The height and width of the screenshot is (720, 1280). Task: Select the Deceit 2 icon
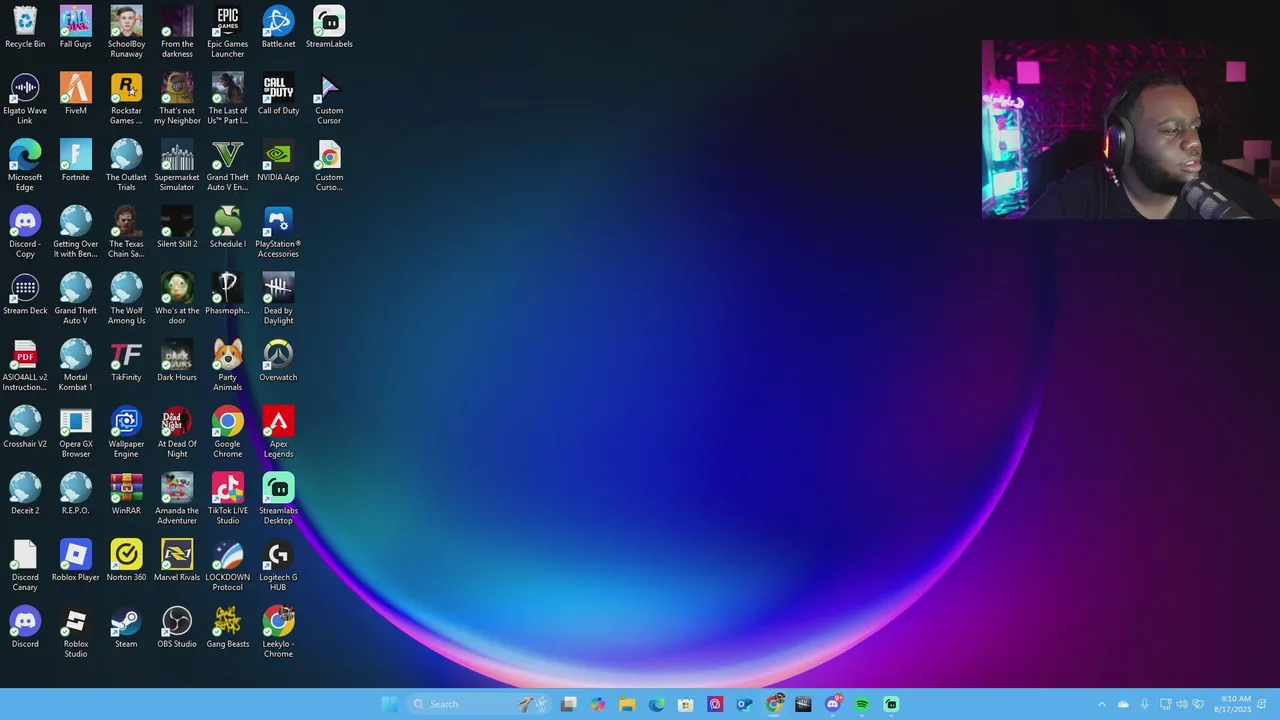point(25,494)
